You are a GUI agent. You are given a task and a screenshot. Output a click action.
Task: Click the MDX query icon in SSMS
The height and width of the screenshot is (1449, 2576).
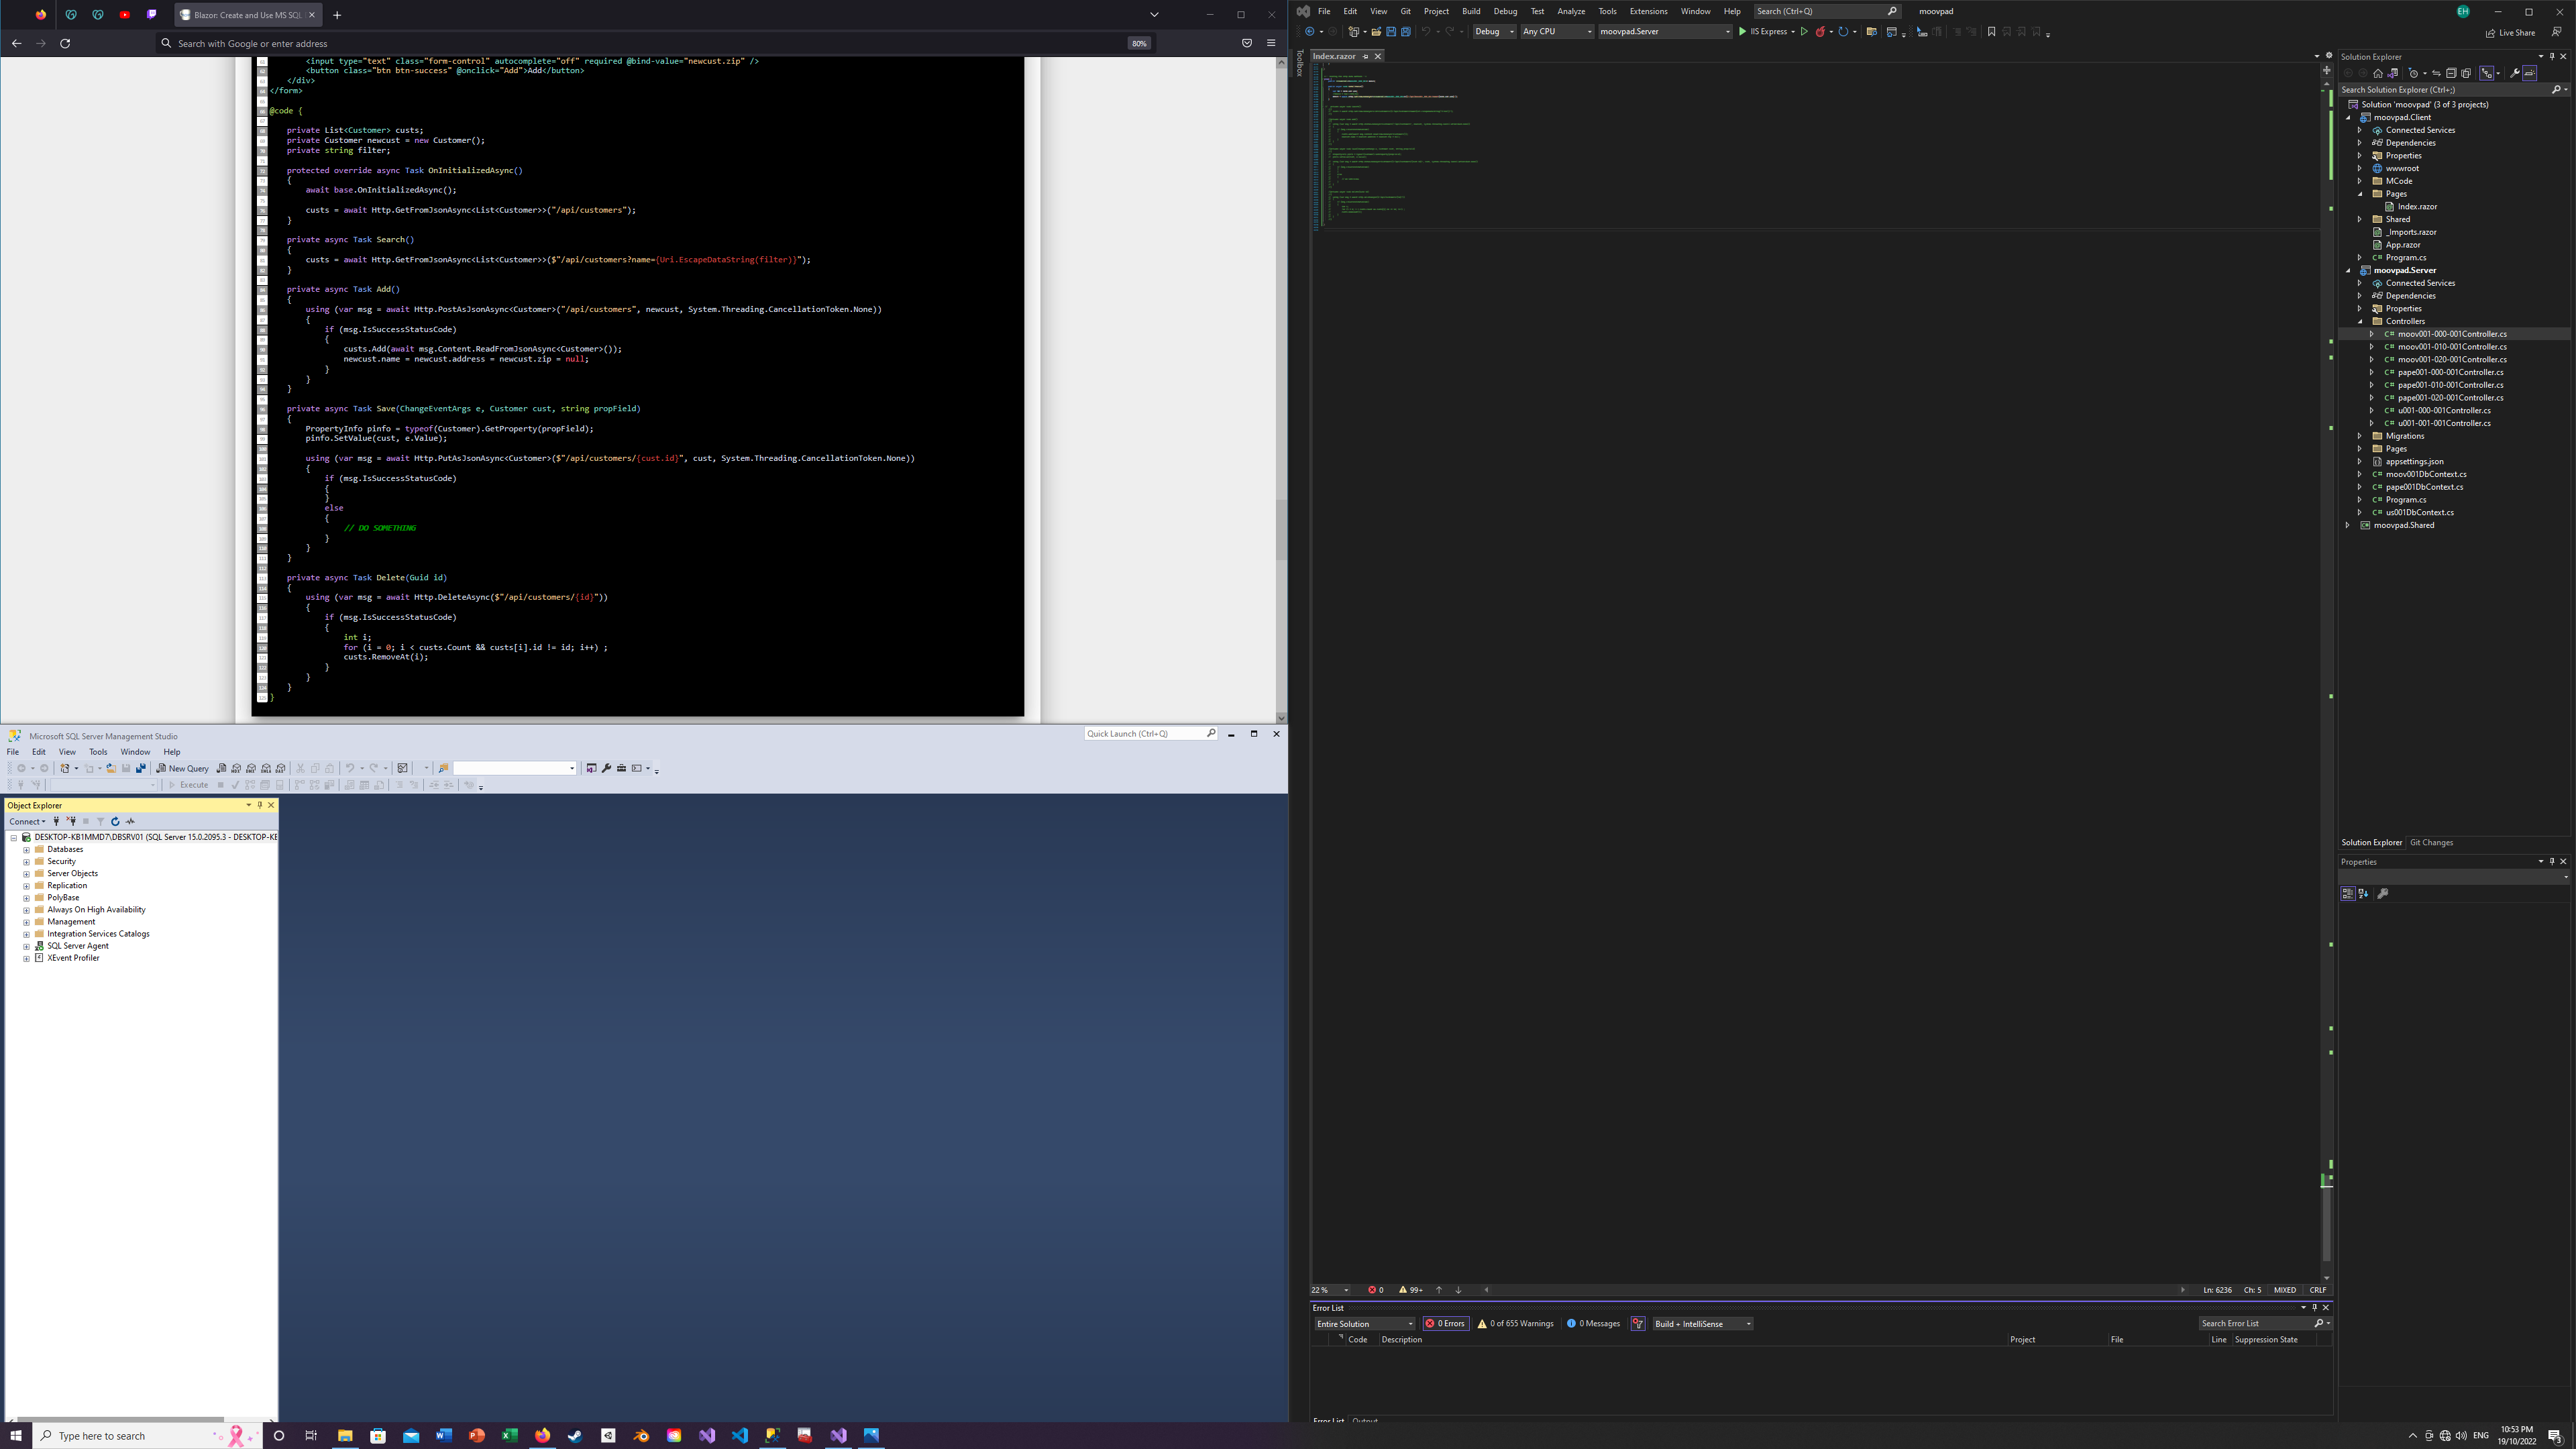pos(236,769)
